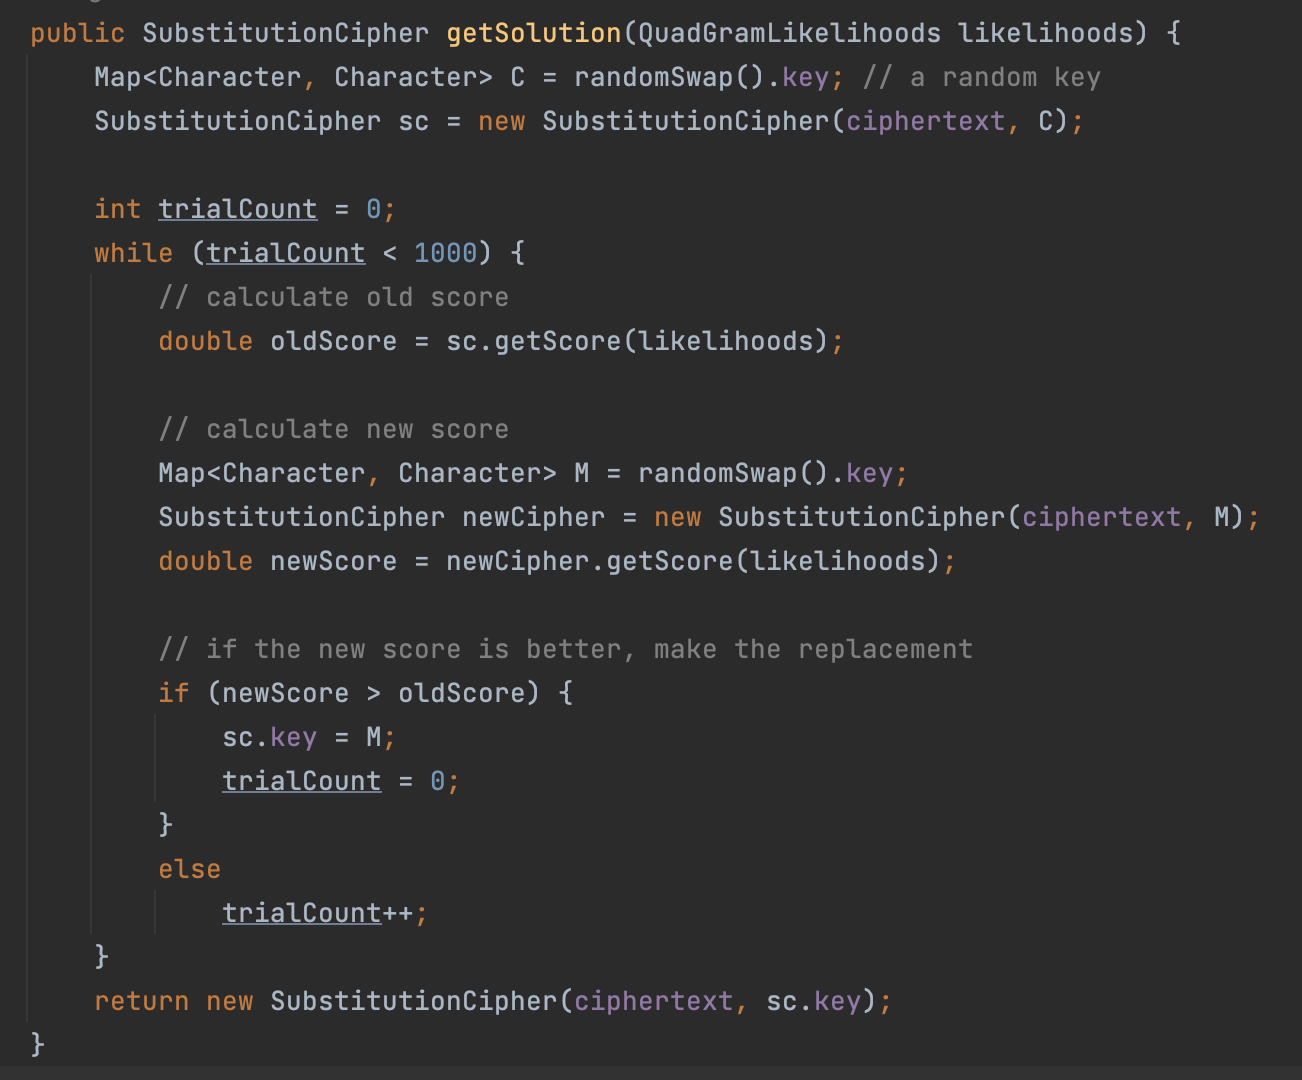Viewport: 1302px width, 1080px height.
Task: Click the 1000 literal in while condition
Action: 445,253
